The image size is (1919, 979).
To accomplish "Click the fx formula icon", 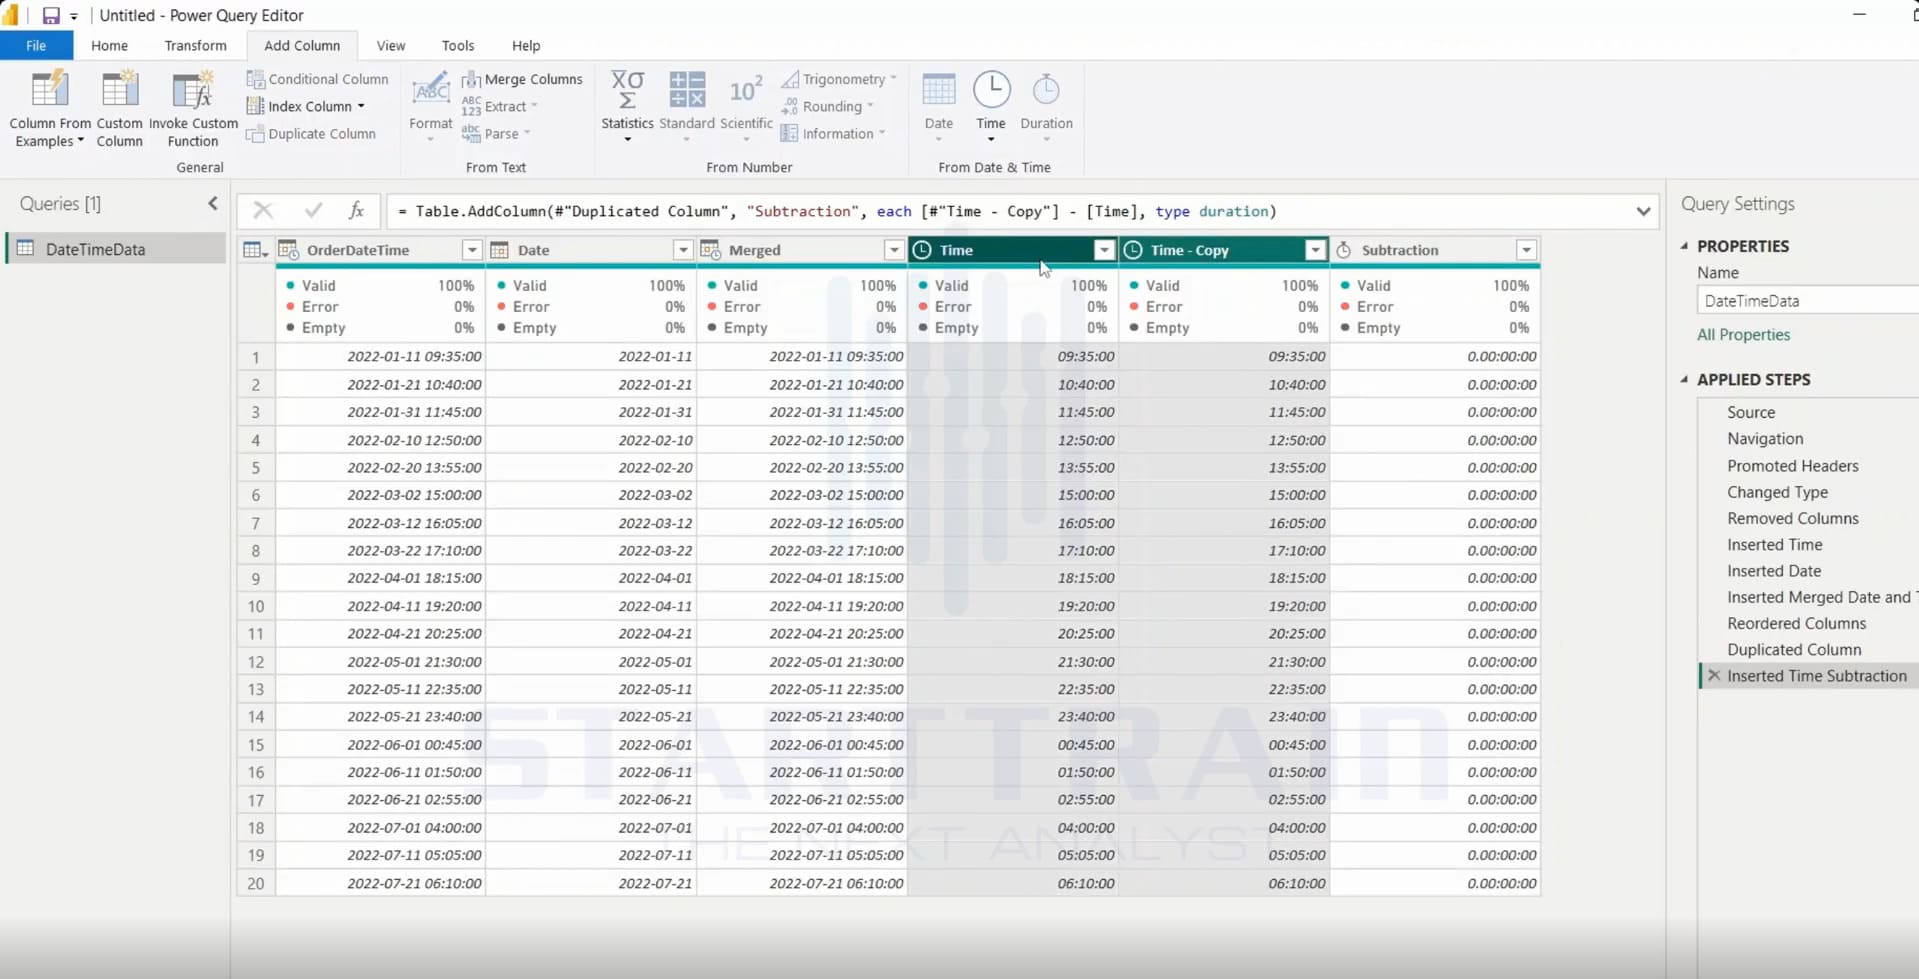I will click(x=356, y=210).
